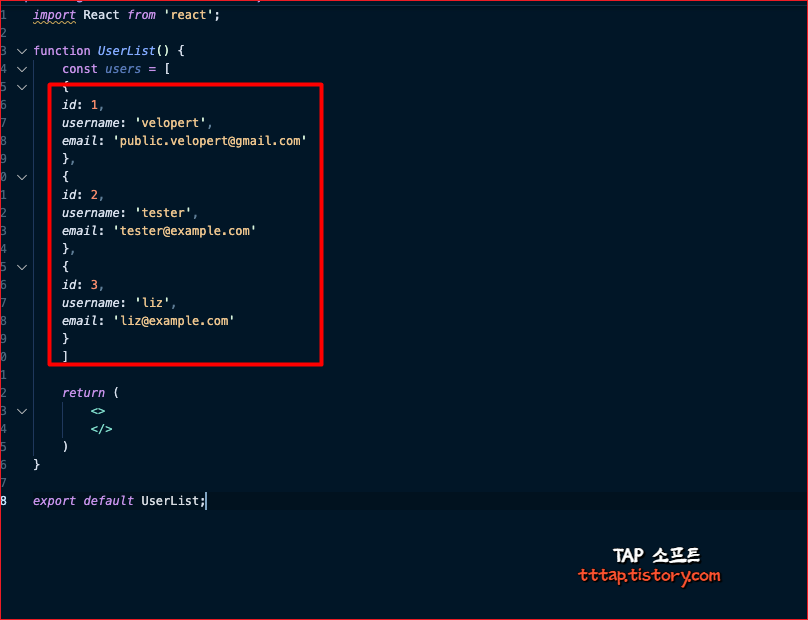Screen dimensions: 808x620
Task: Click the 'velopert' username string
Action: [x=171, y=123]
